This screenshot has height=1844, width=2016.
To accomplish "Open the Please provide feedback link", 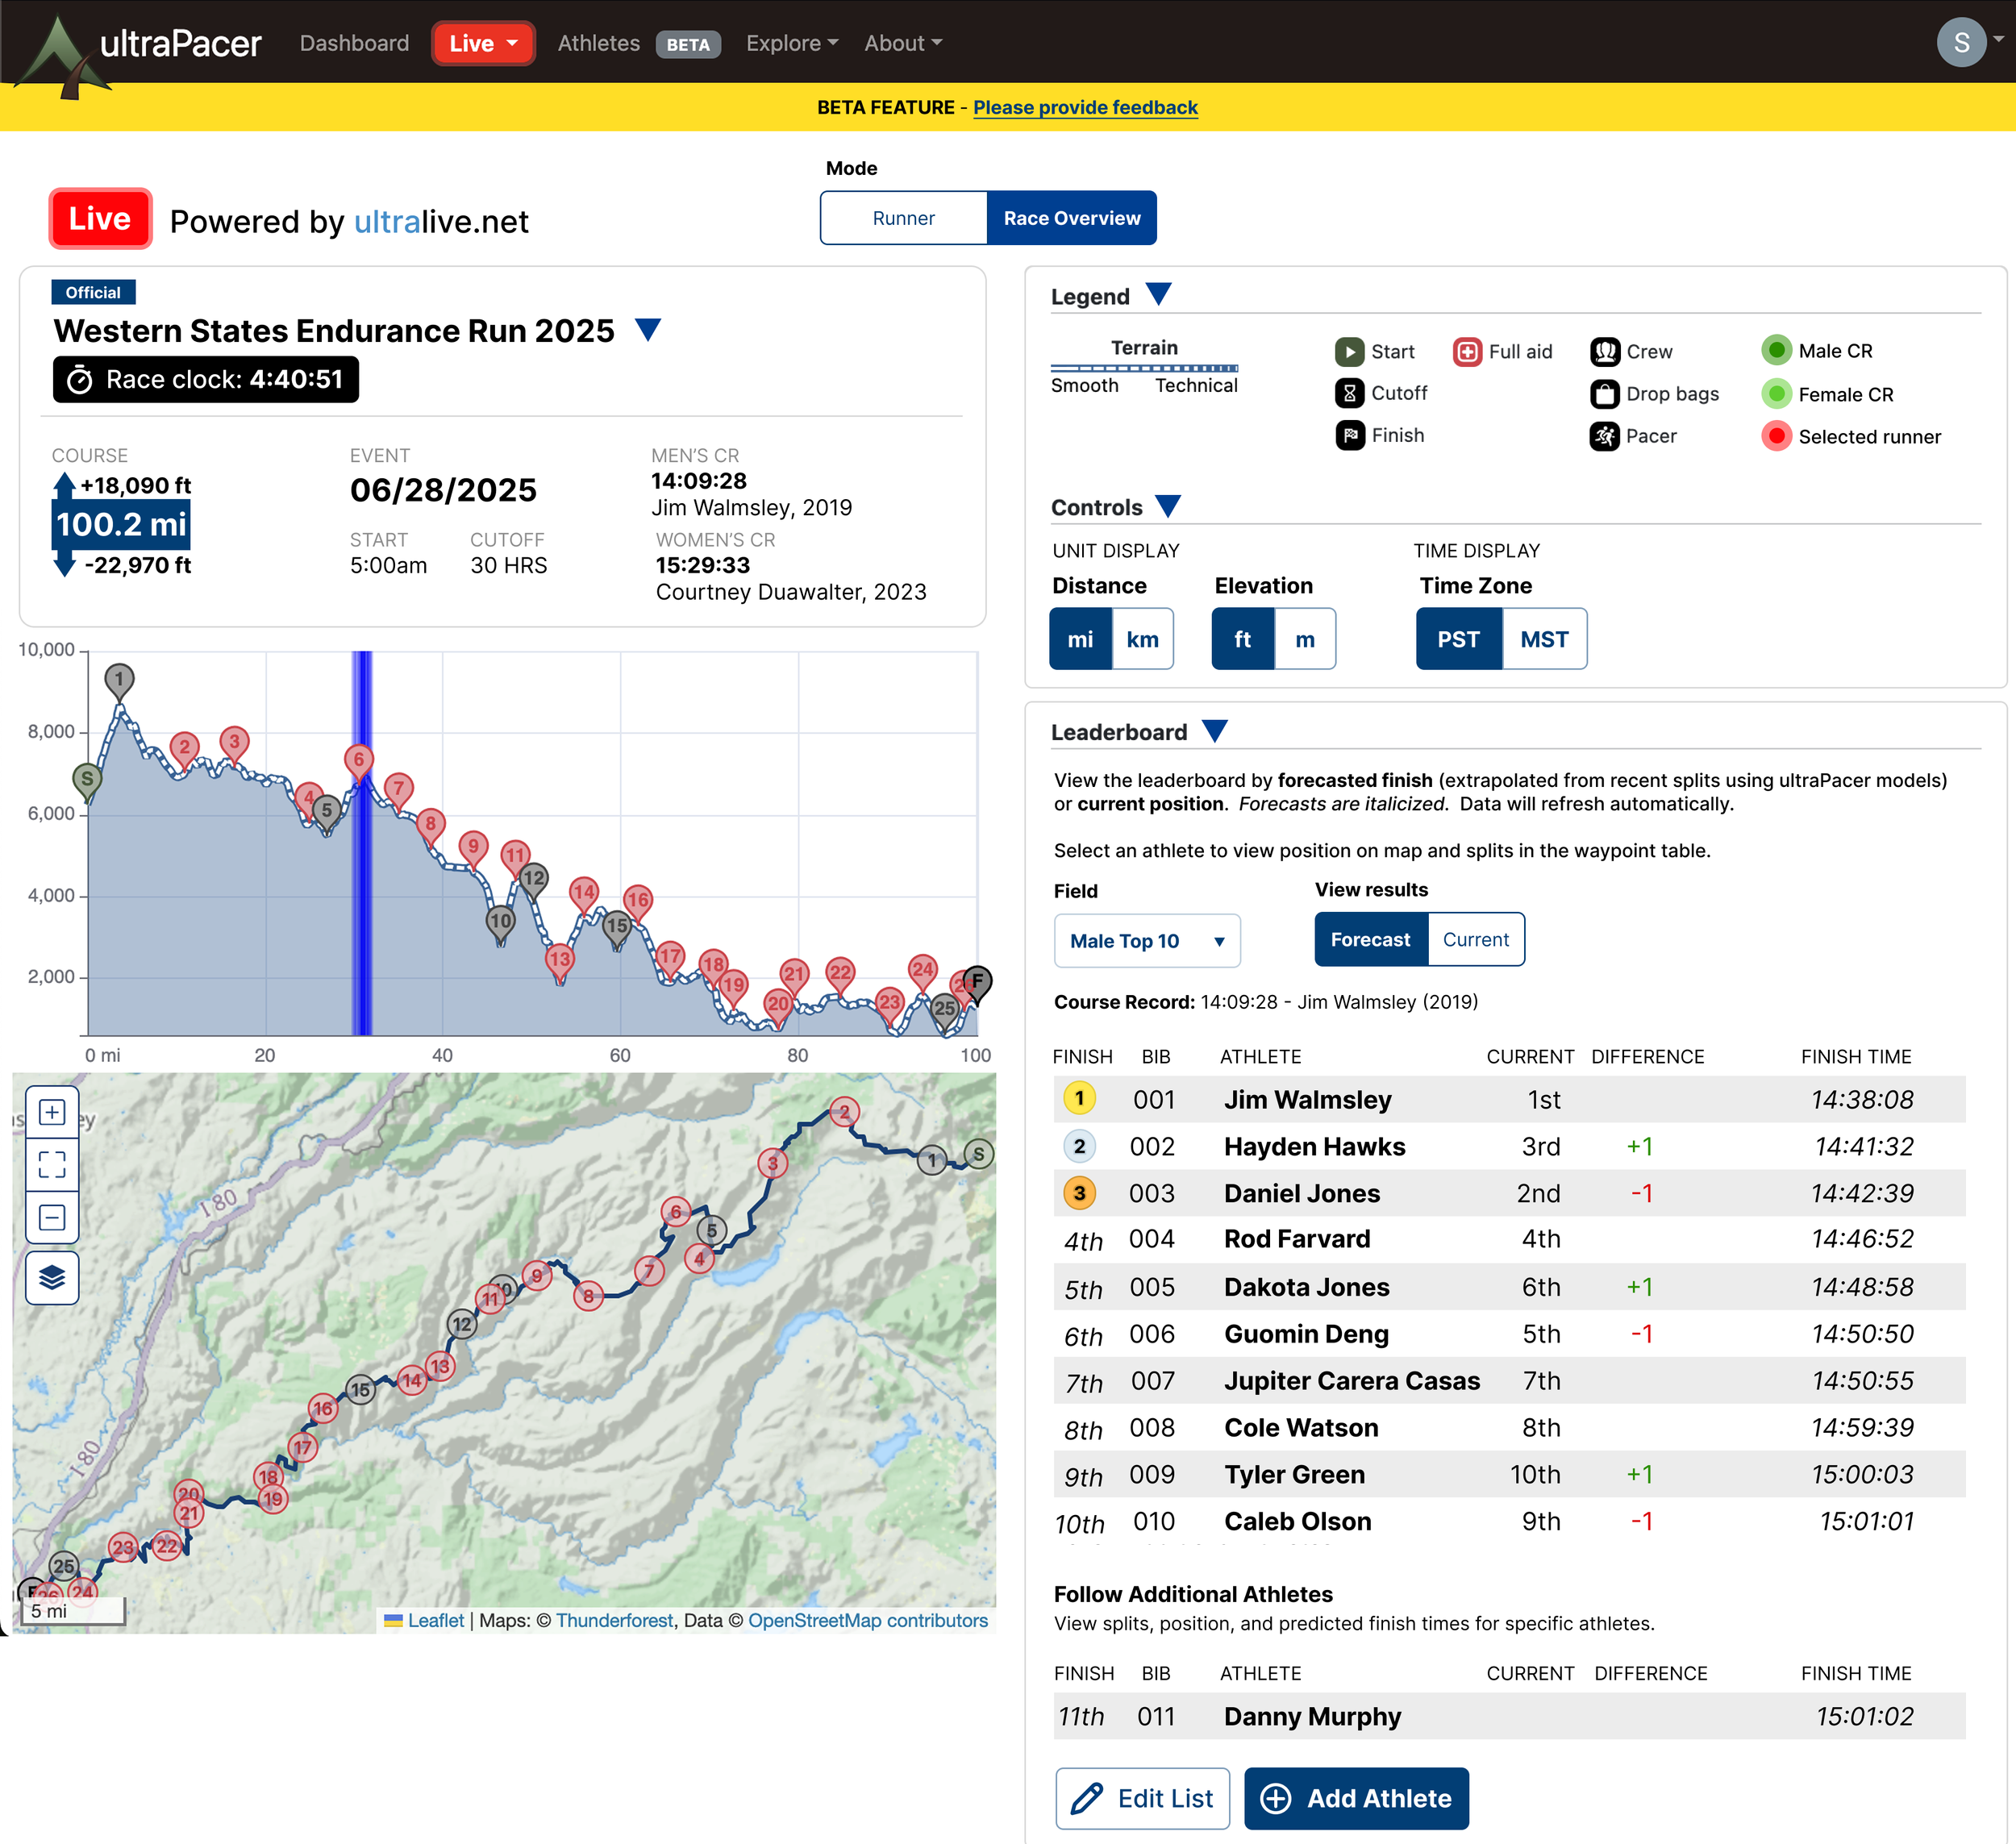I will [x=1085, y=107].
